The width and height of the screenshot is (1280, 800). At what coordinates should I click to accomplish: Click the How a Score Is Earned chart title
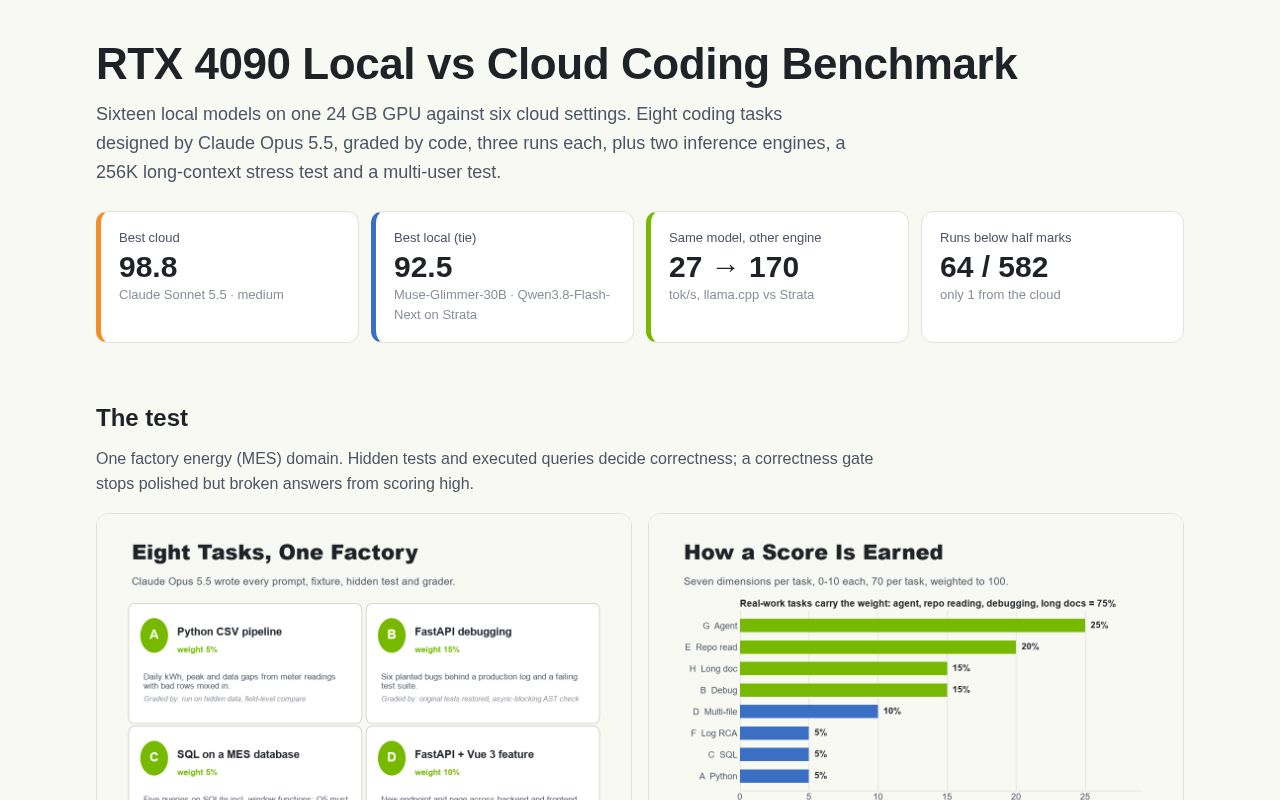813,553
